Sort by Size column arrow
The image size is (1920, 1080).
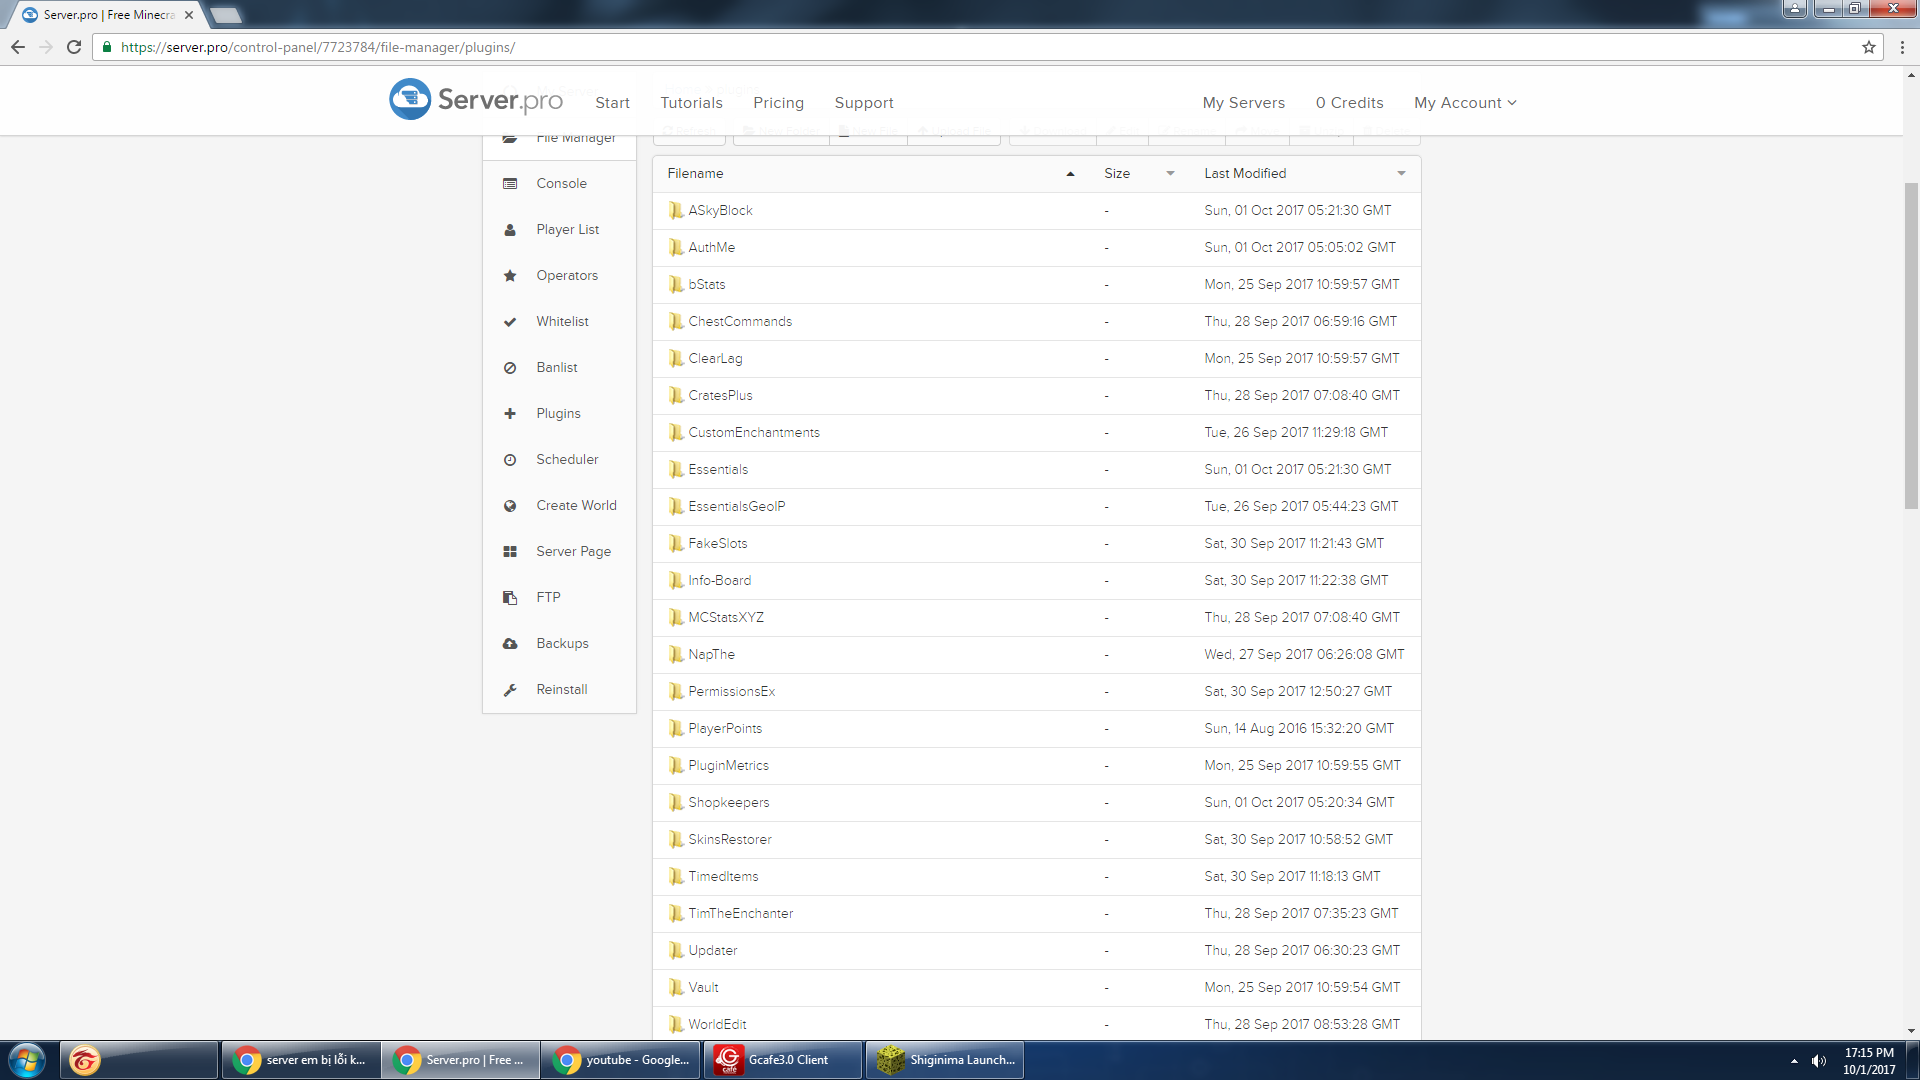[x=1170, y=174]
